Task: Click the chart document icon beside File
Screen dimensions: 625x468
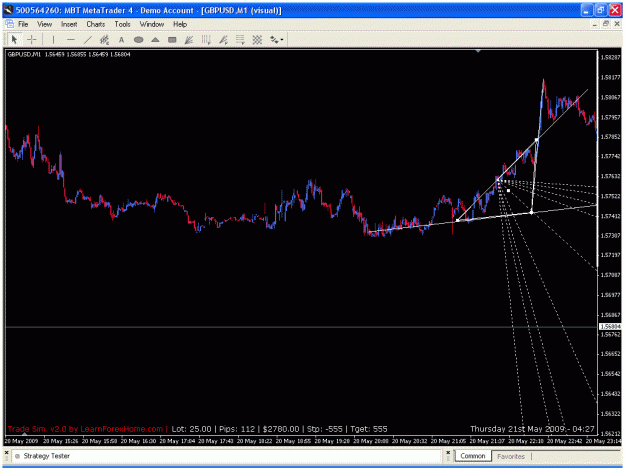Action: (x=10, y=24)
